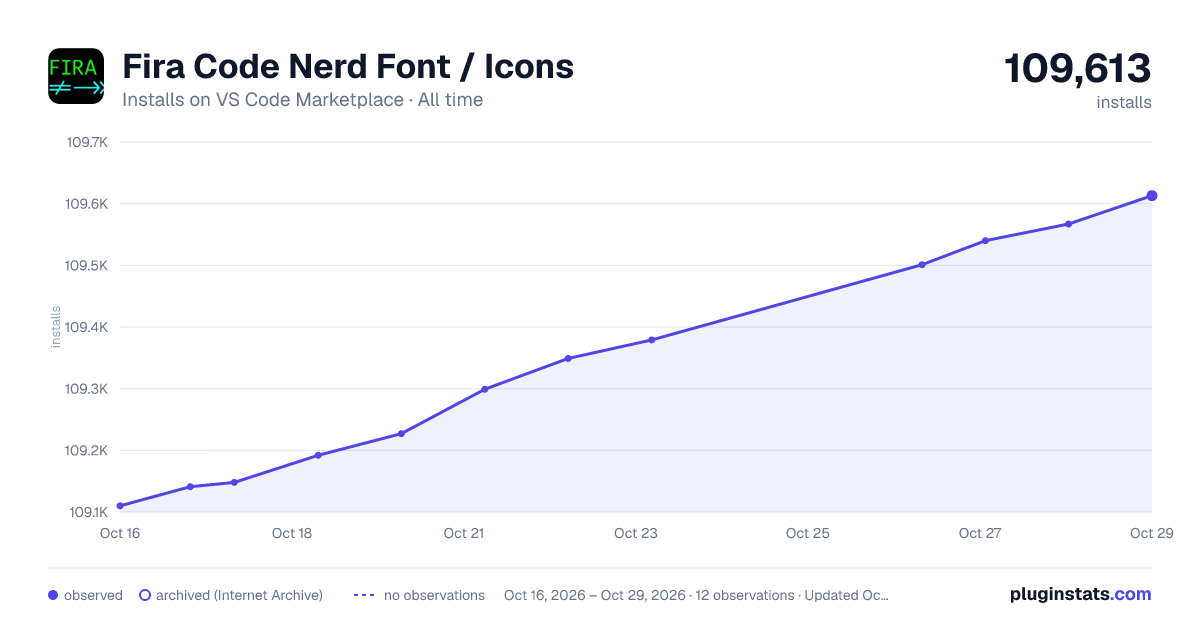The height and width of the screenshot is (630, 1200).
Task: Click the Oct 25 x-axis label
Action: pos(808,533)
